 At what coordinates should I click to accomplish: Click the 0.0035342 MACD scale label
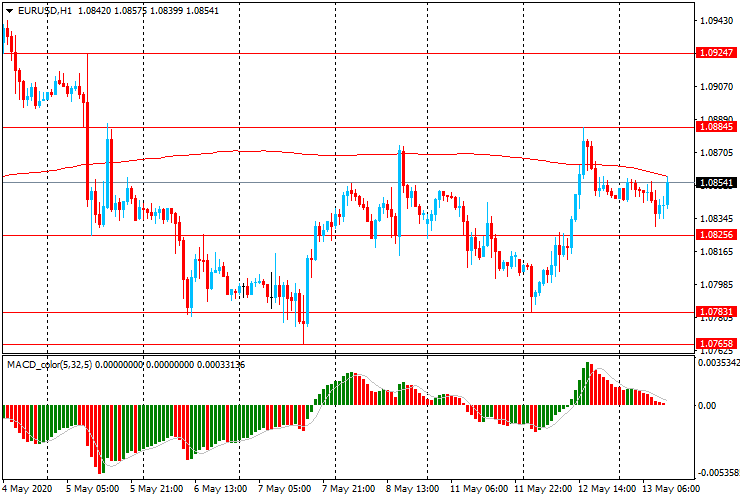tap(718, 363)
